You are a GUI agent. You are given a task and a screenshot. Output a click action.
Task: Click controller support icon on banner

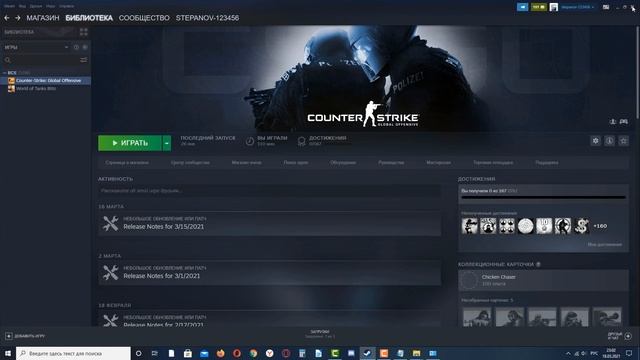click(624, 122)
